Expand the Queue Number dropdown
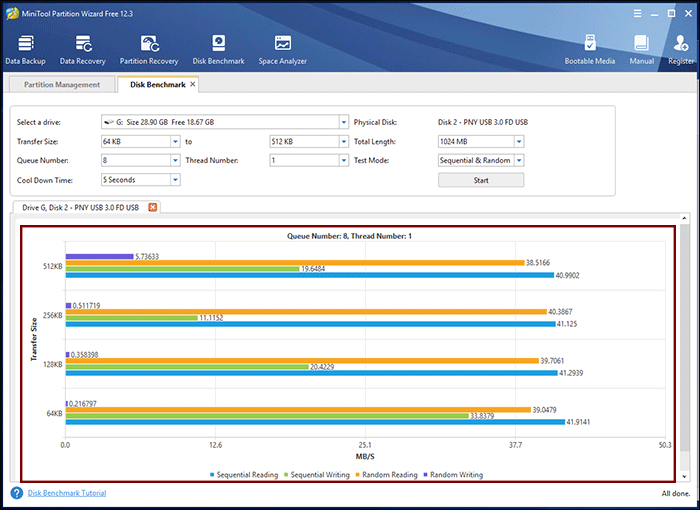Viewport: 700px width, 510px height. (x=175, y=160)
